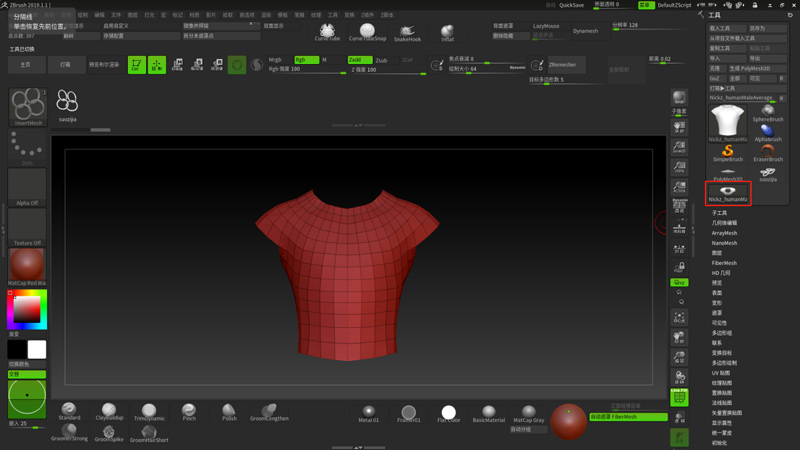Expand the FiberMesh section

pyautogui.click(x=724, y=263)
